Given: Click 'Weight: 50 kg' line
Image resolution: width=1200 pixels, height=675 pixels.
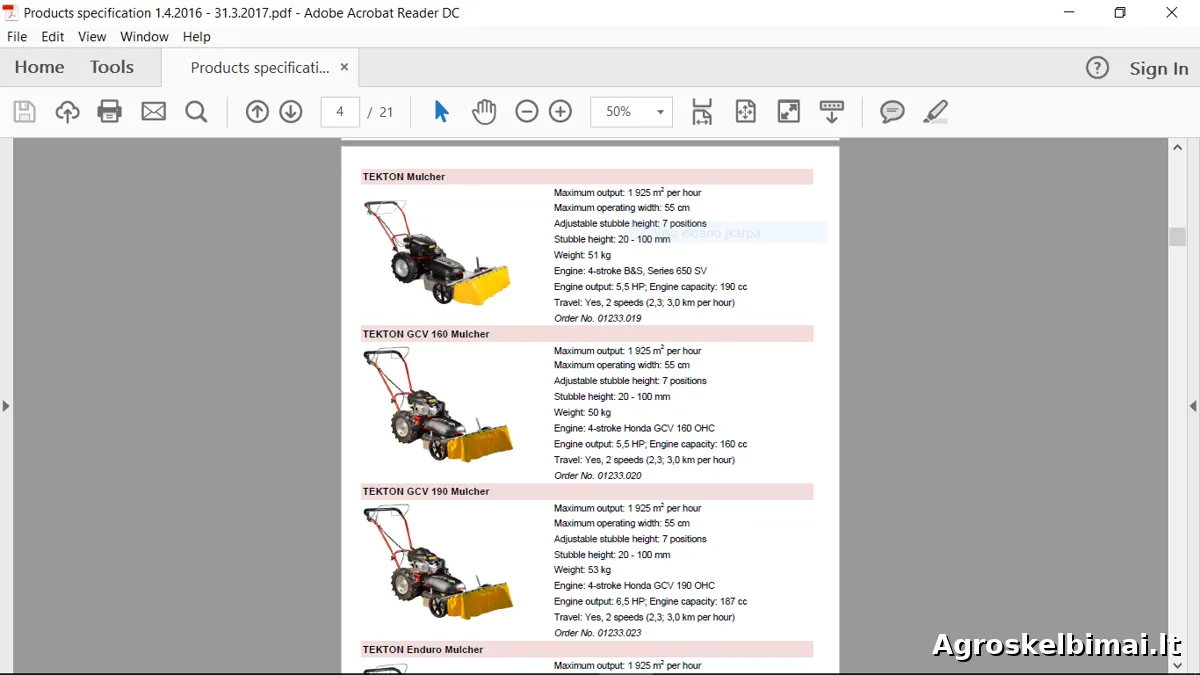Looking at the screenshot, I should 582,413.
